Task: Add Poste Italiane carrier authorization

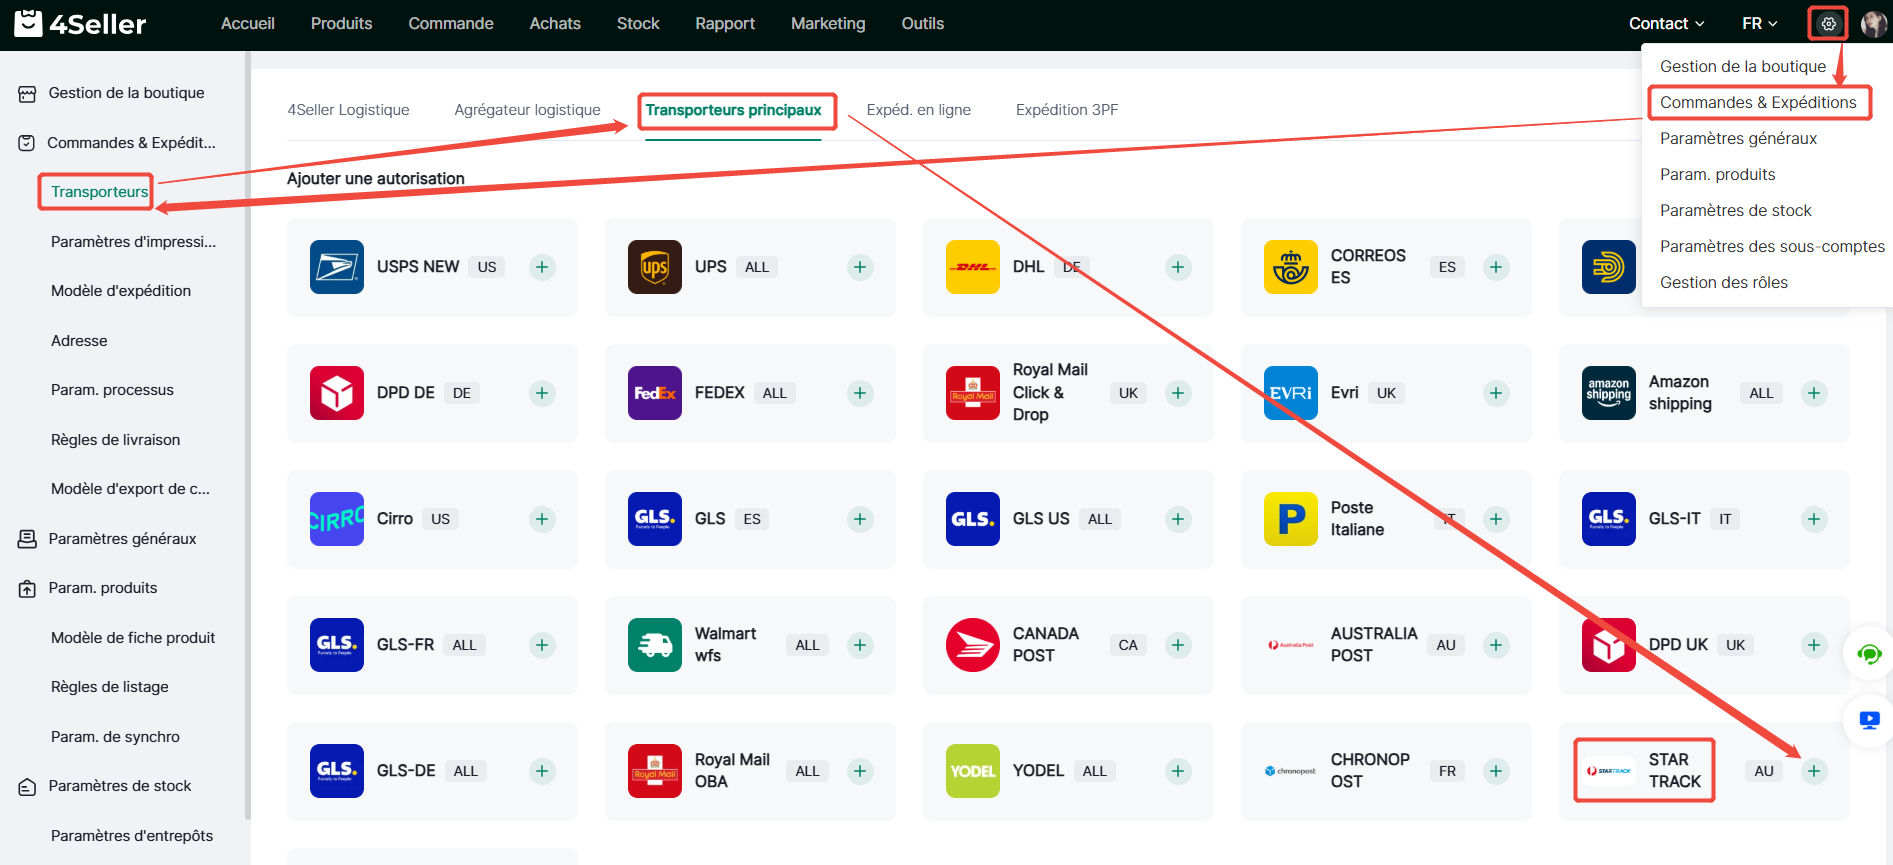Action: (1496, 519)
